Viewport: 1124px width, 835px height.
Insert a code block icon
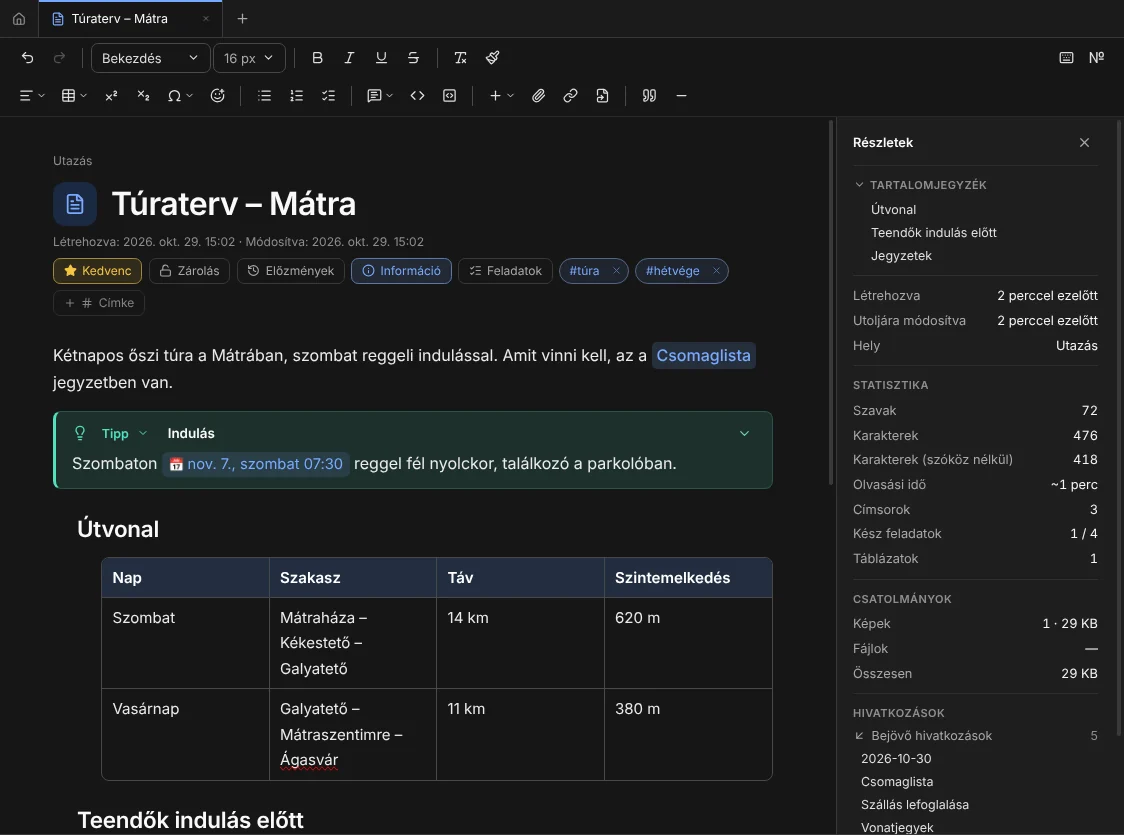tap(449, 96)
